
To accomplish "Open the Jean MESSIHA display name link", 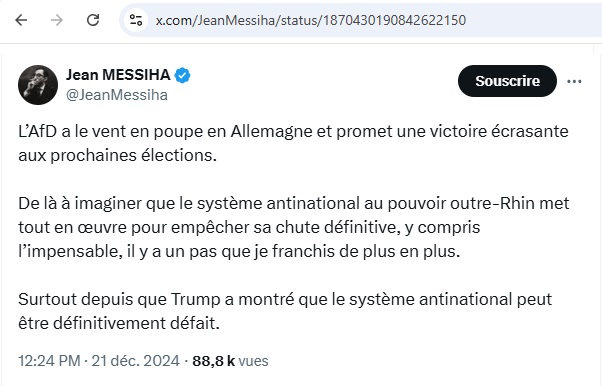I will click(x=118, y=75).
